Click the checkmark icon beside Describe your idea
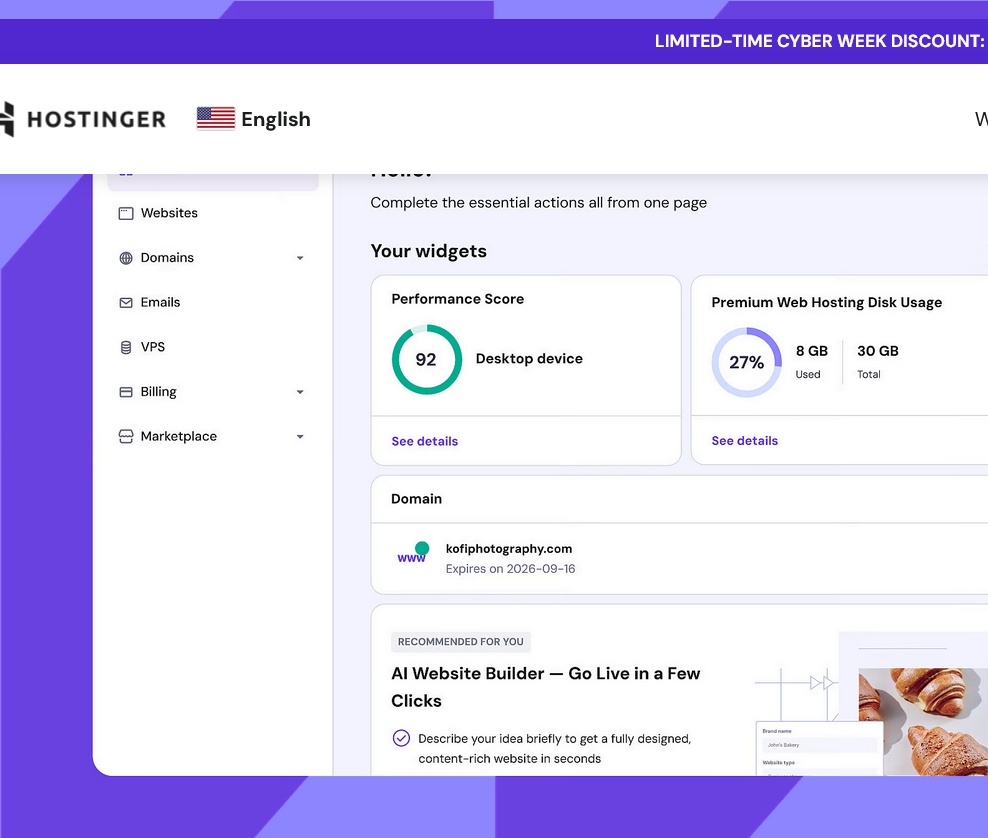 [401, 738]
